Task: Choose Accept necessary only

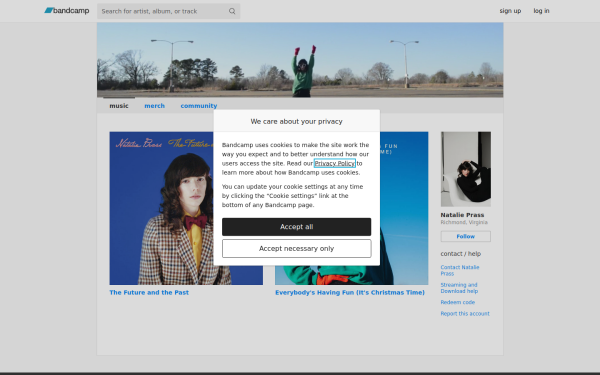Action: (x=297, y=249)
